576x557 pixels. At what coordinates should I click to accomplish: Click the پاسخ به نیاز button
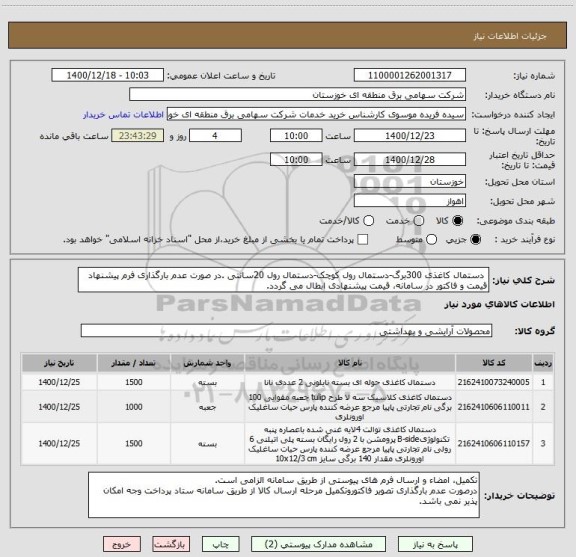(435, 544)
